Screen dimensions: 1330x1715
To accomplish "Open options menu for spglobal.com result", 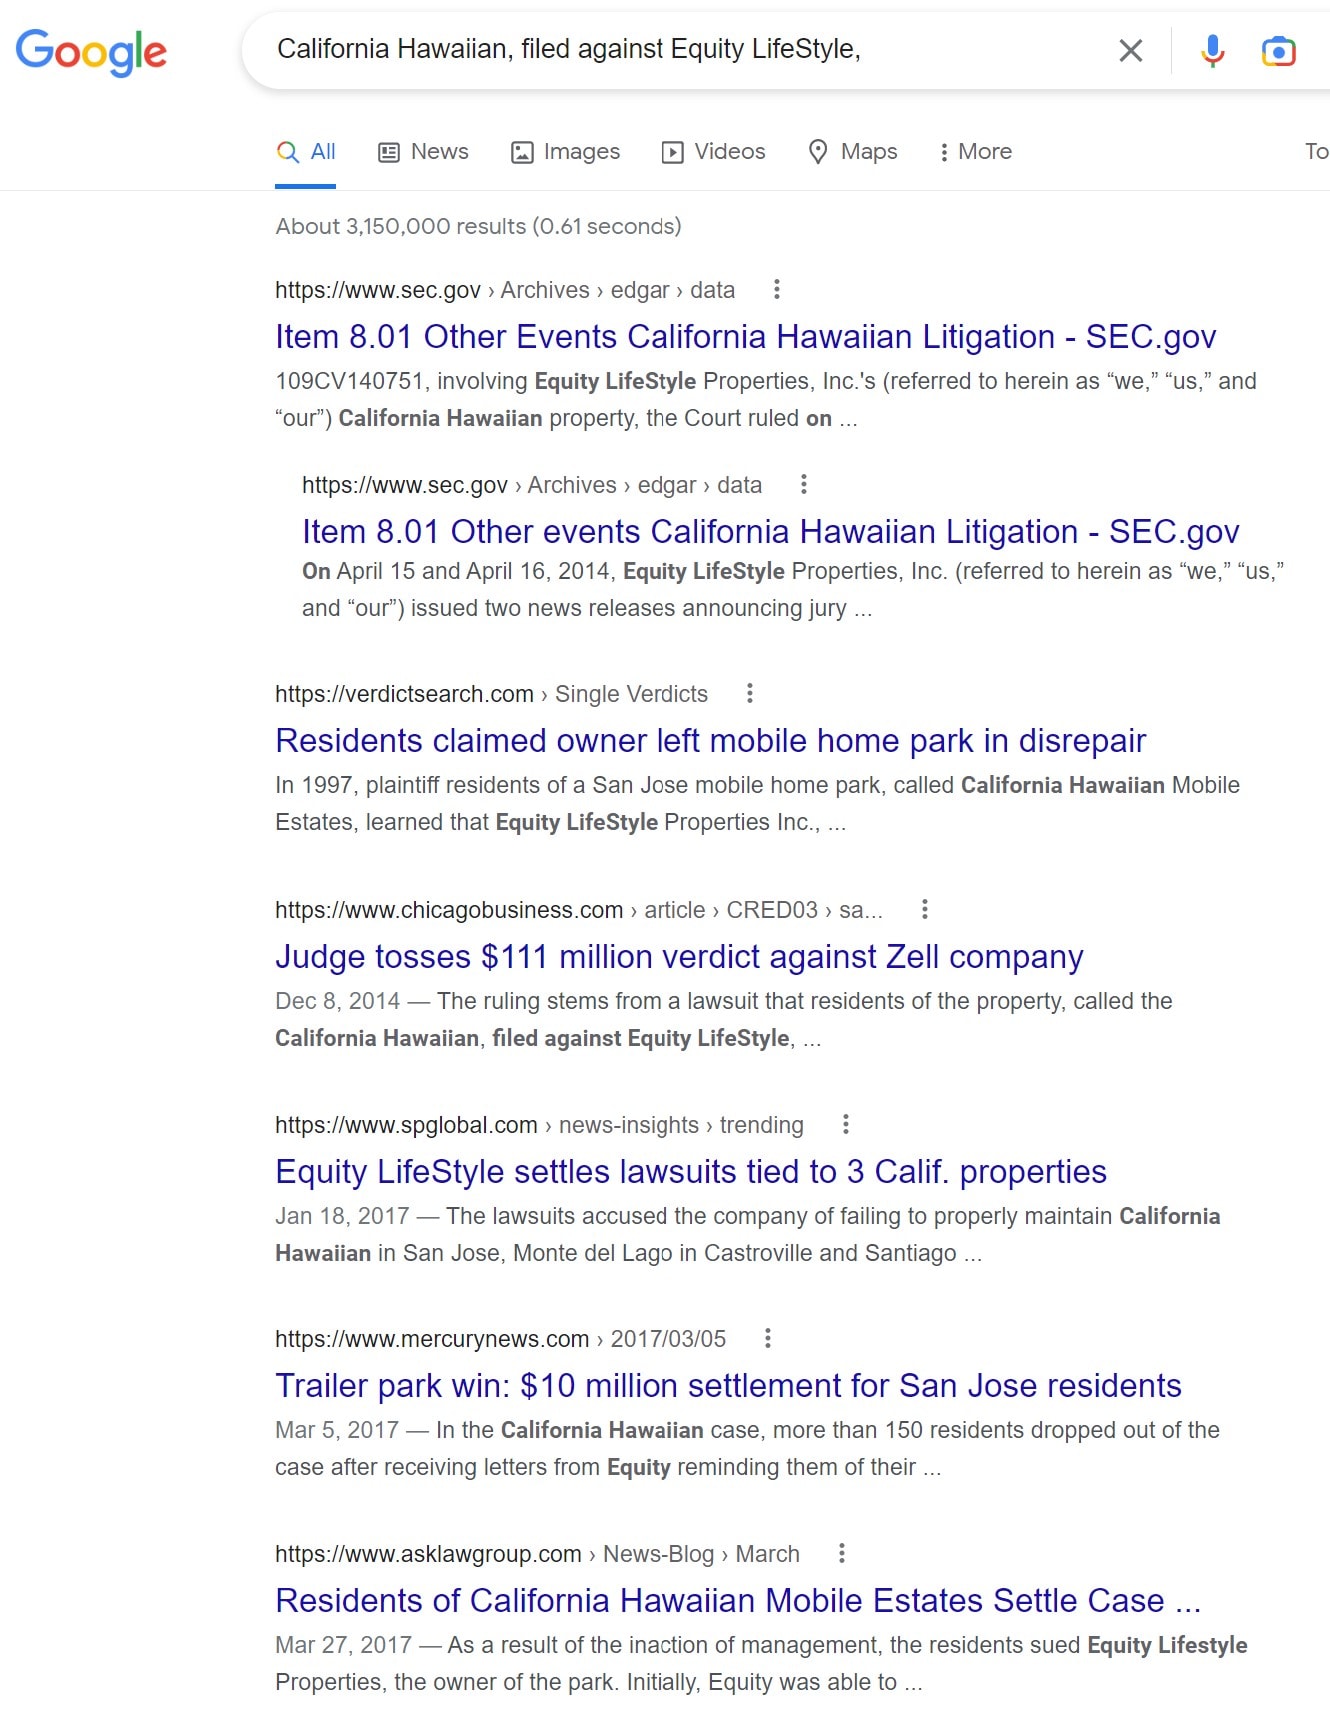I will click(x=846, y=1124).
